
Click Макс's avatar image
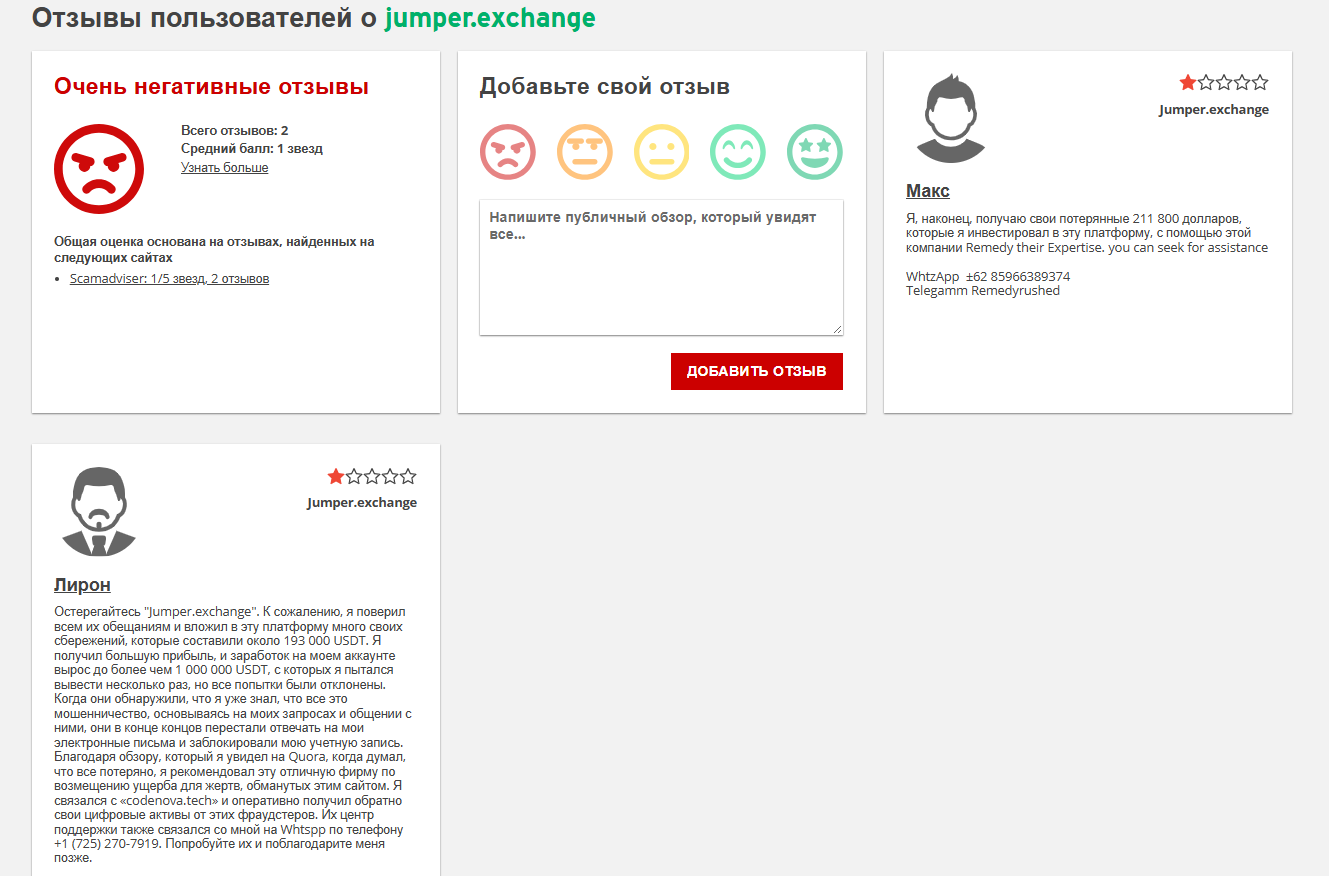point(950,118)
